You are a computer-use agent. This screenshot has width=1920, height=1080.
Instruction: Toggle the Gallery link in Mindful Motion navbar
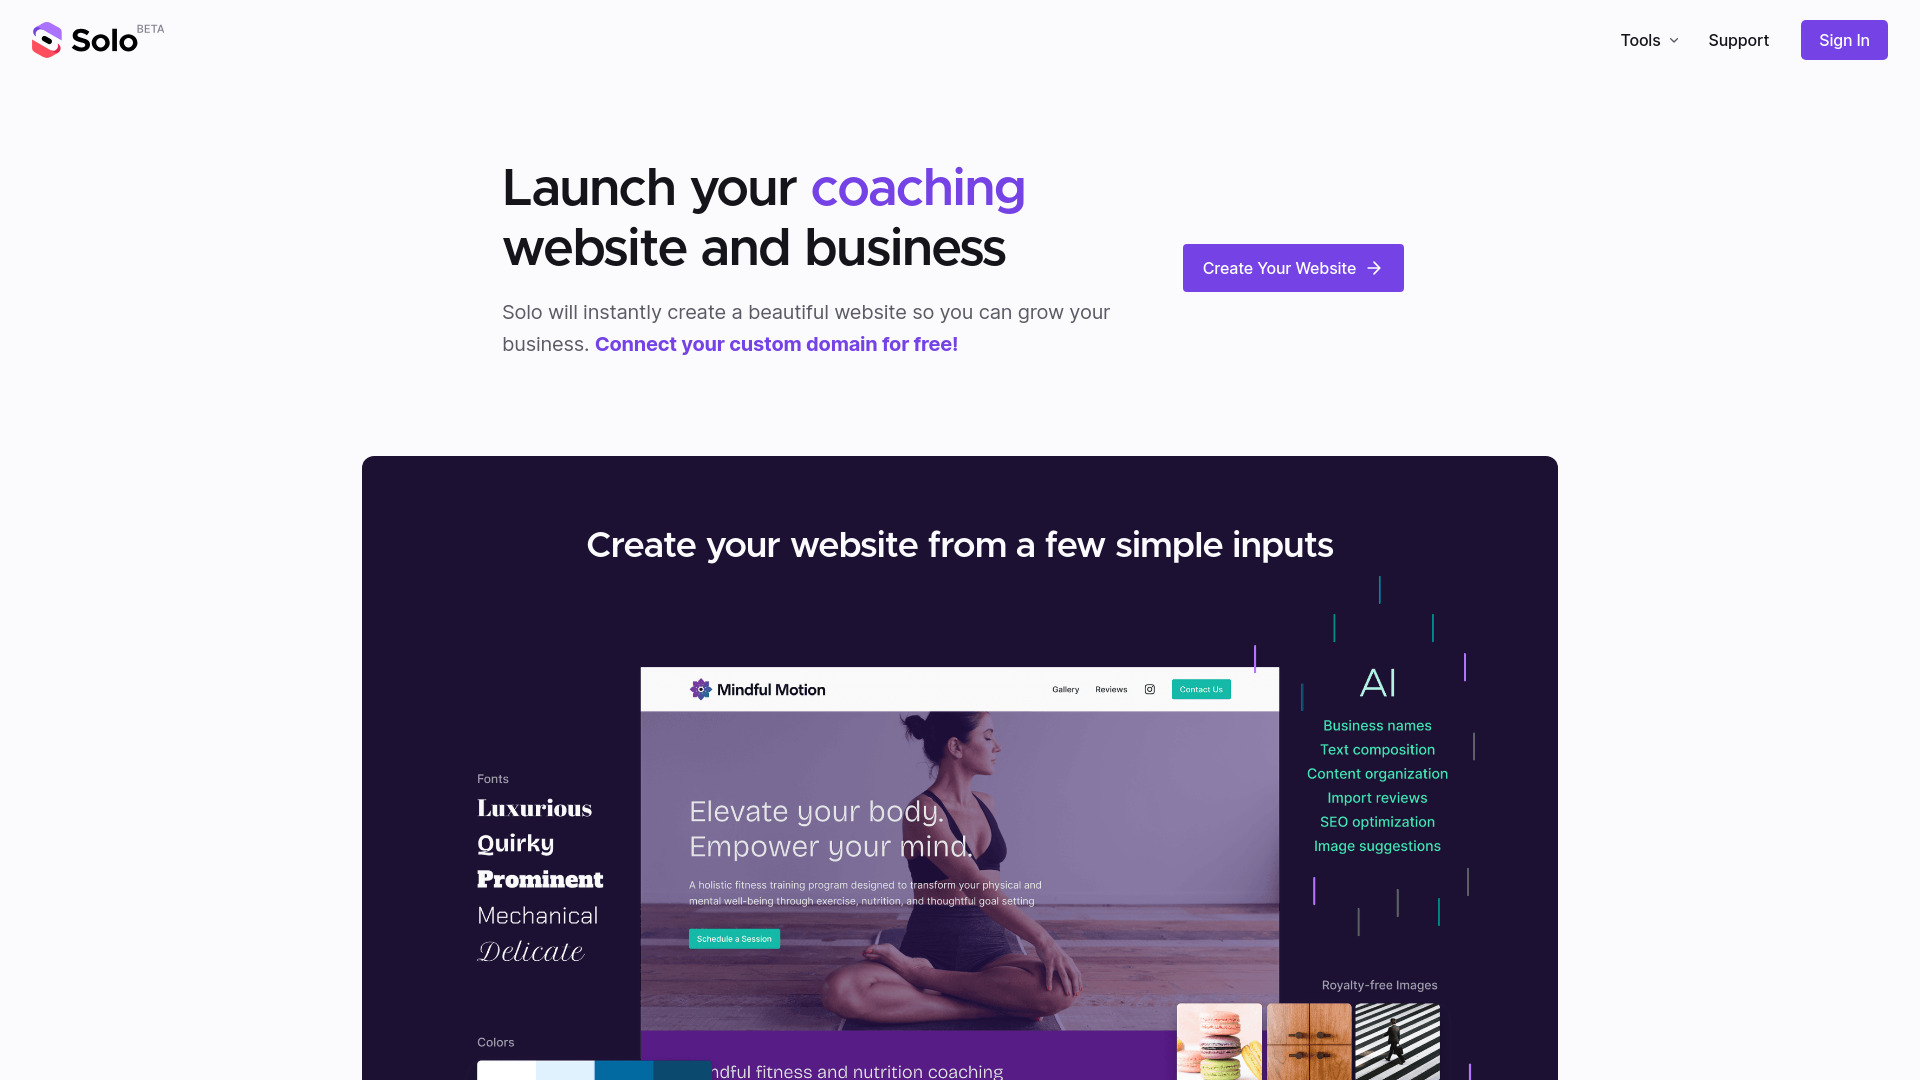1065,690
